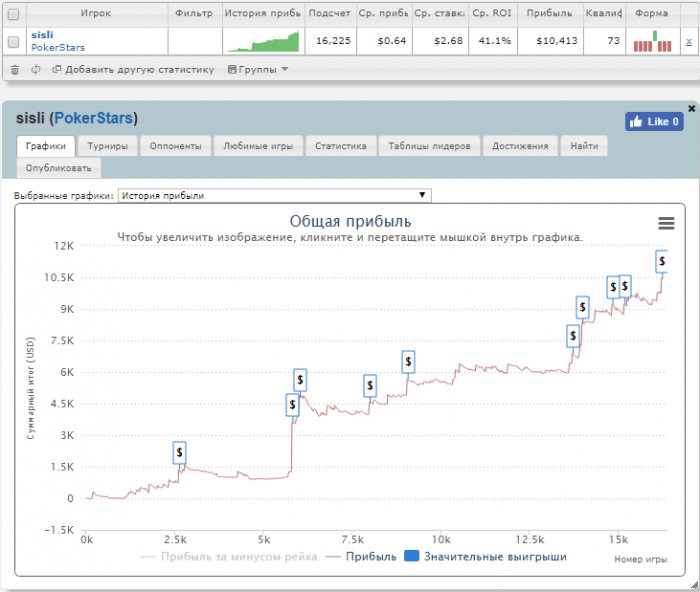Click the Форма bar chart icon

(x=653, y=41)
